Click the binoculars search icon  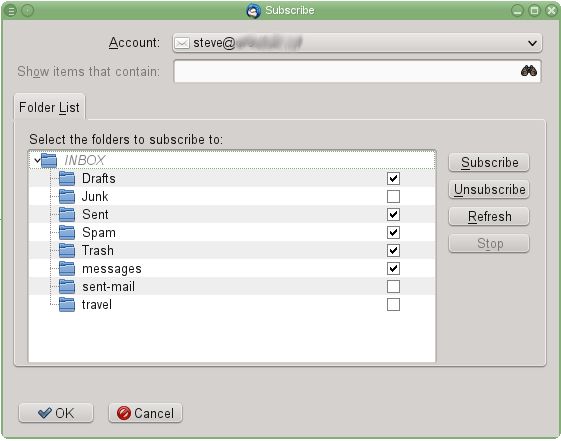(x=528, y=71)
